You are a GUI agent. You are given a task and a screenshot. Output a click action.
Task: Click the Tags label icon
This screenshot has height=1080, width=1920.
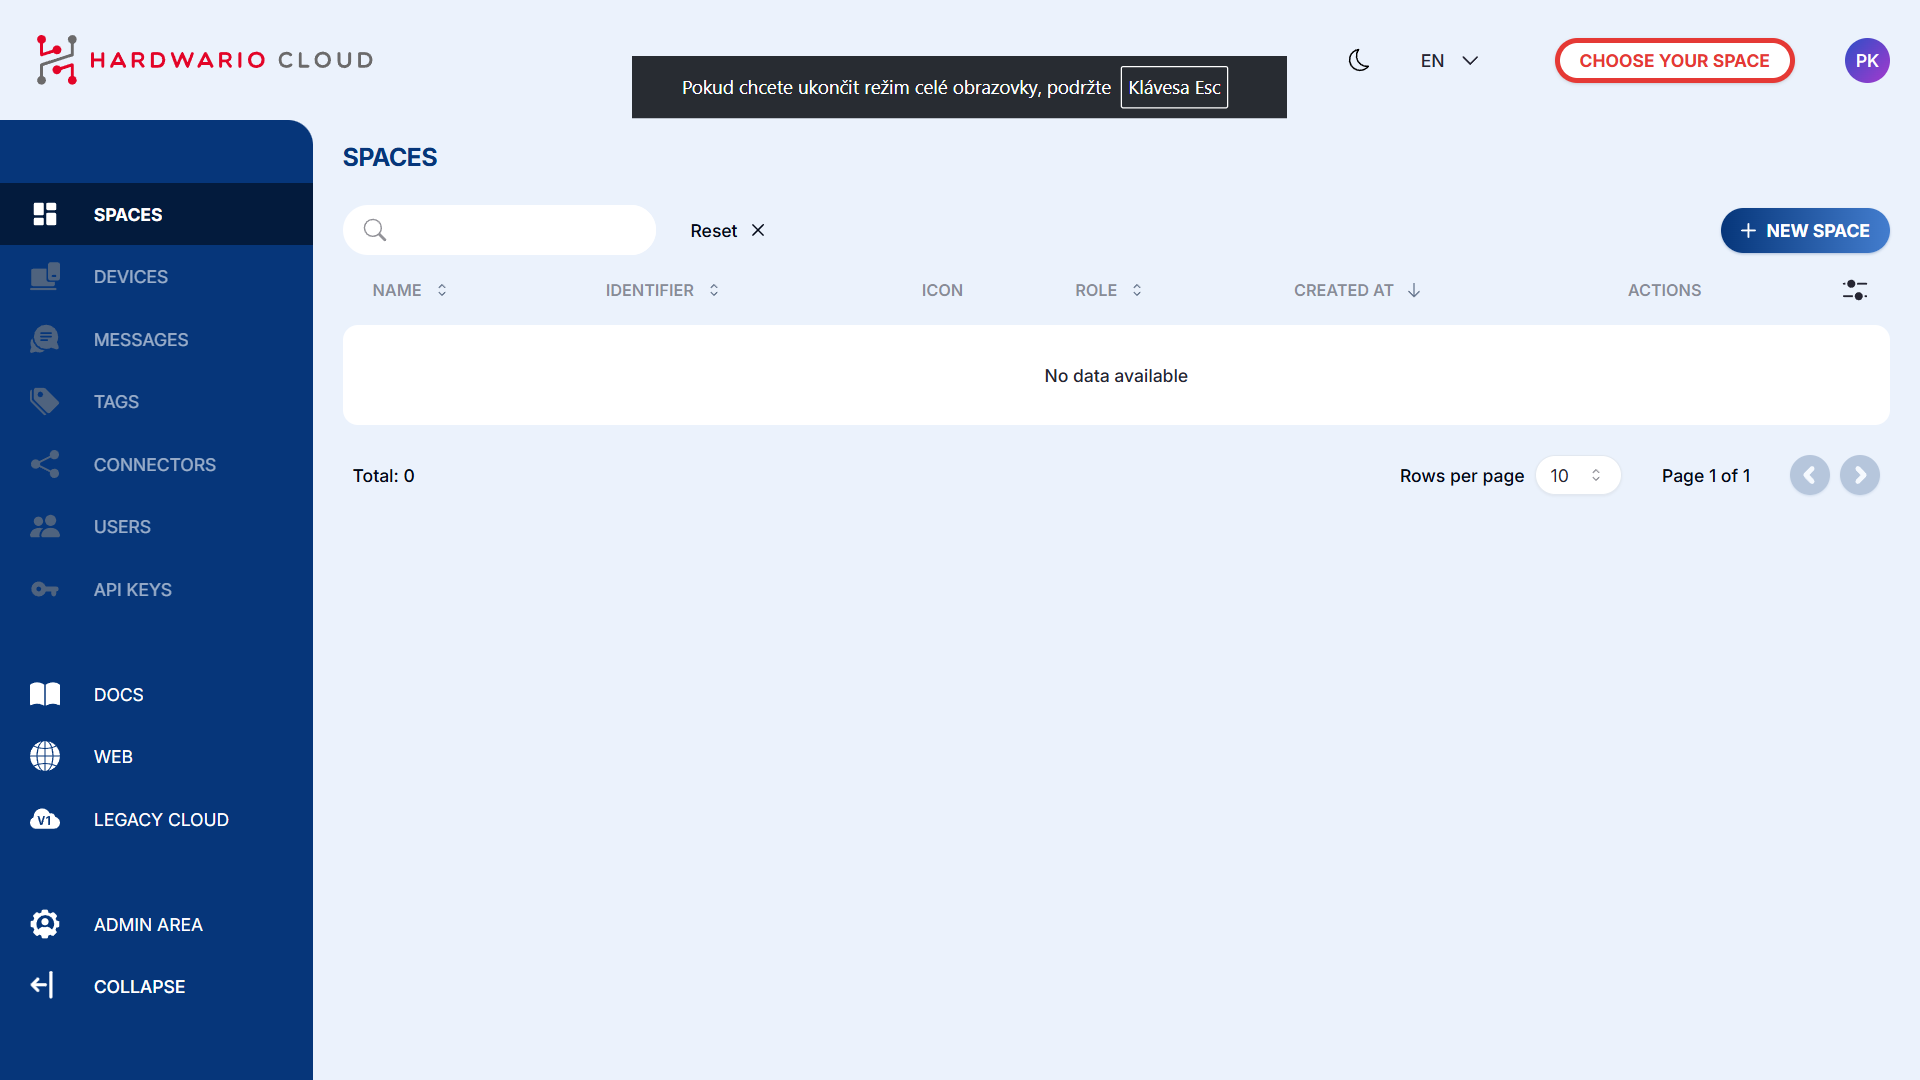point(45,401)
